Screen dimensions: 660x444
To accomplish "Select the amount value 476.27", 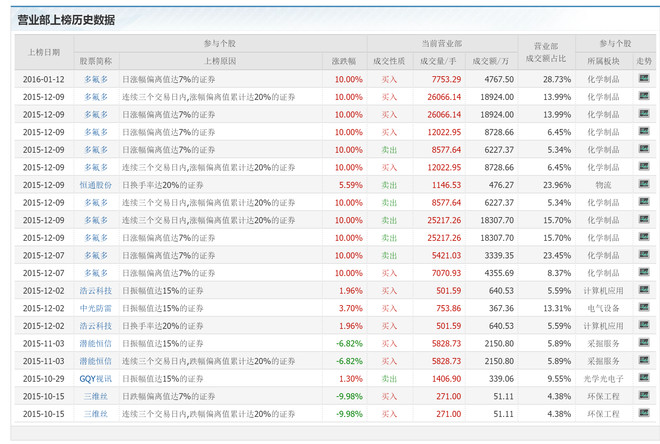I will [x=501, y=185].
